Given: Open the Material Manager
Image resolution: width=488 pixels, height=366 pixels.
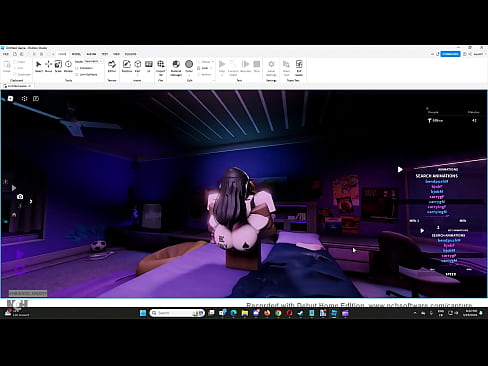Looking at the screenshot, I should click(176, 68).
